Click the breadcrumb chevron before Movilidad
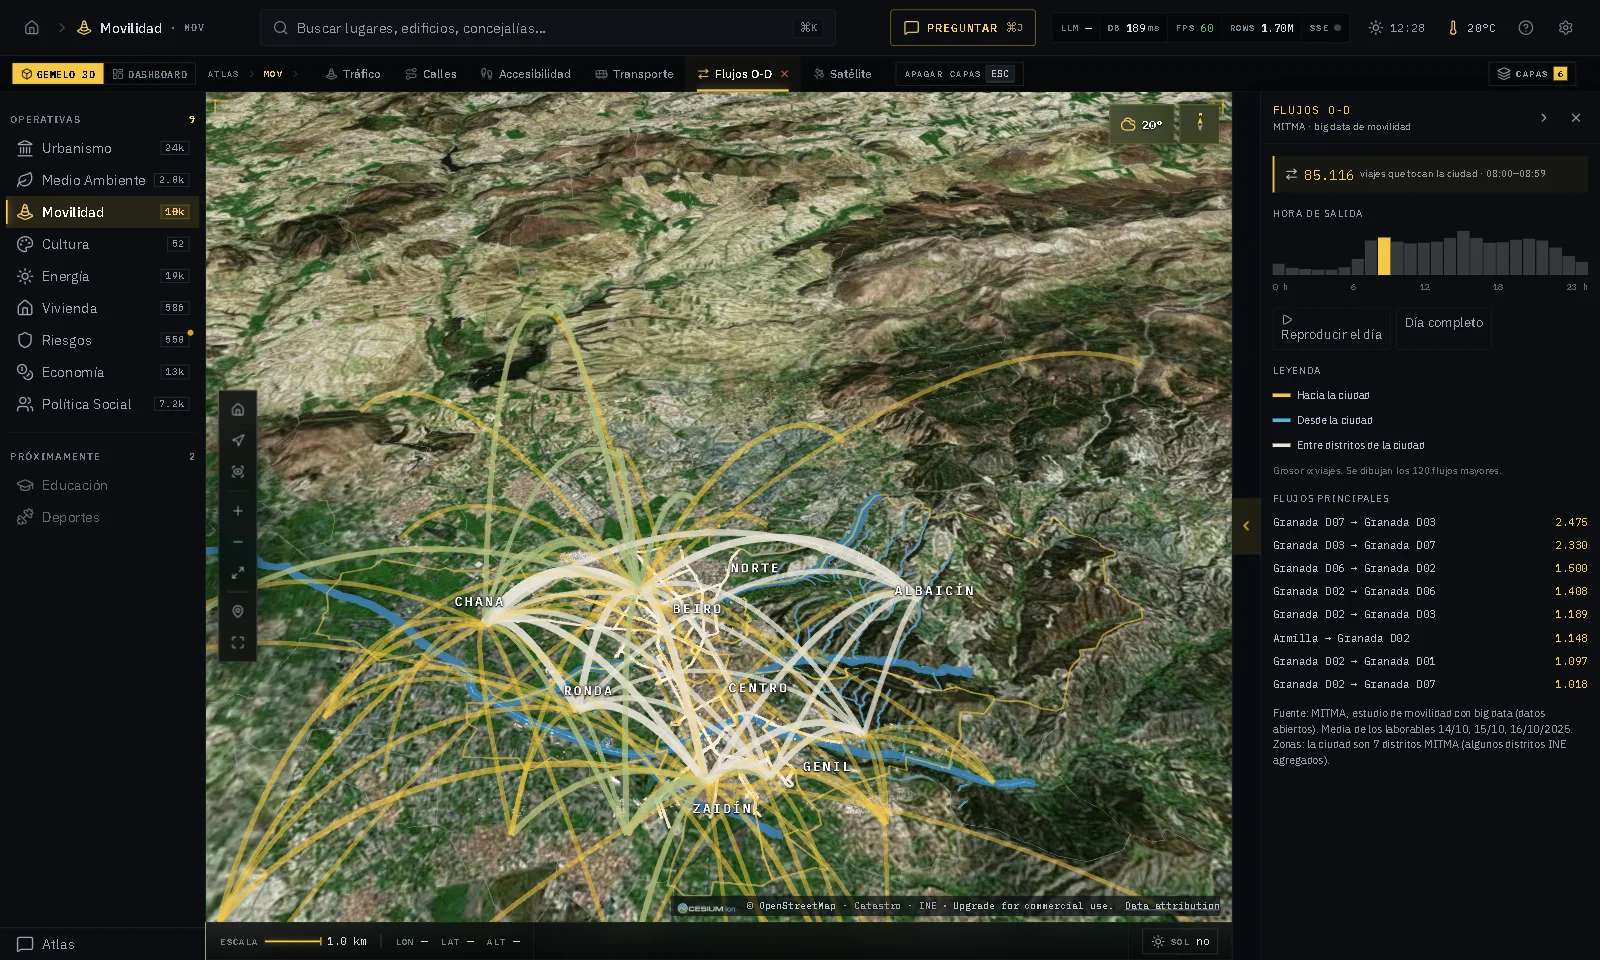Image resolution: width=1600 pixels, height=960 pixels. 61,28
